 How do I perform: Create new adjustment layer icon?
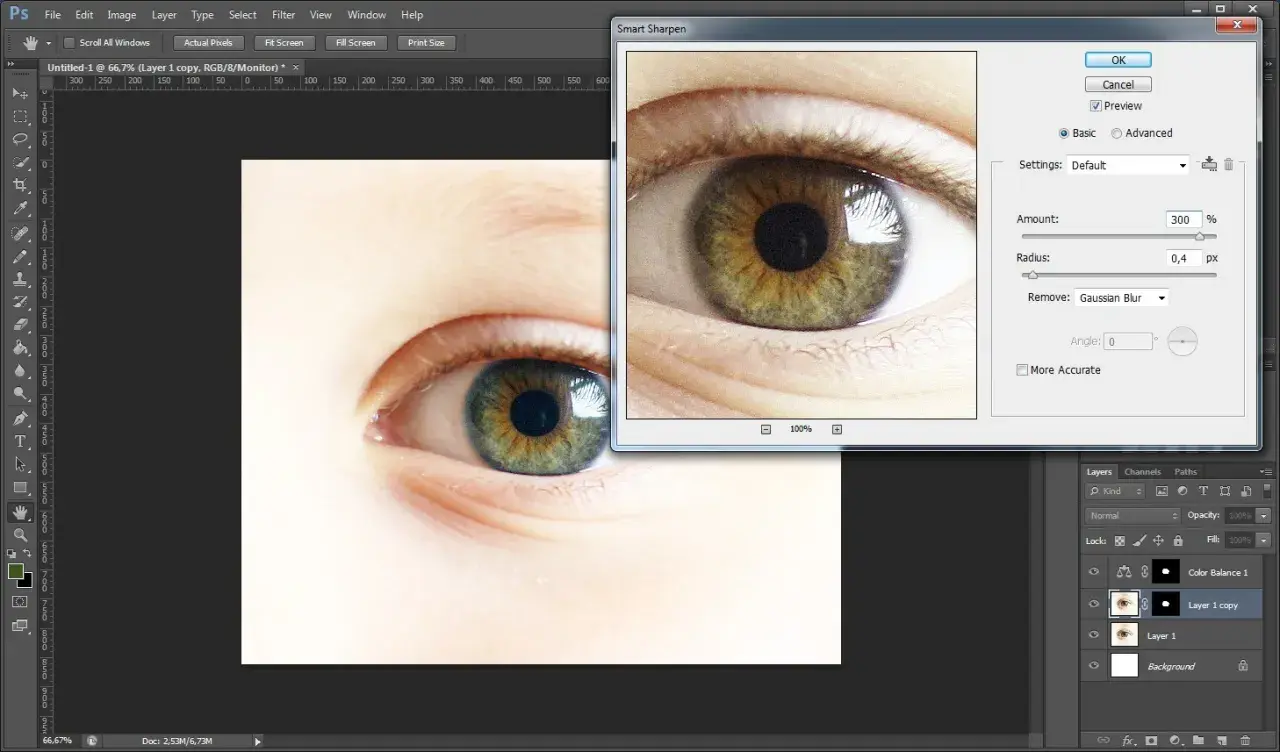click(x=1175, y=741)
